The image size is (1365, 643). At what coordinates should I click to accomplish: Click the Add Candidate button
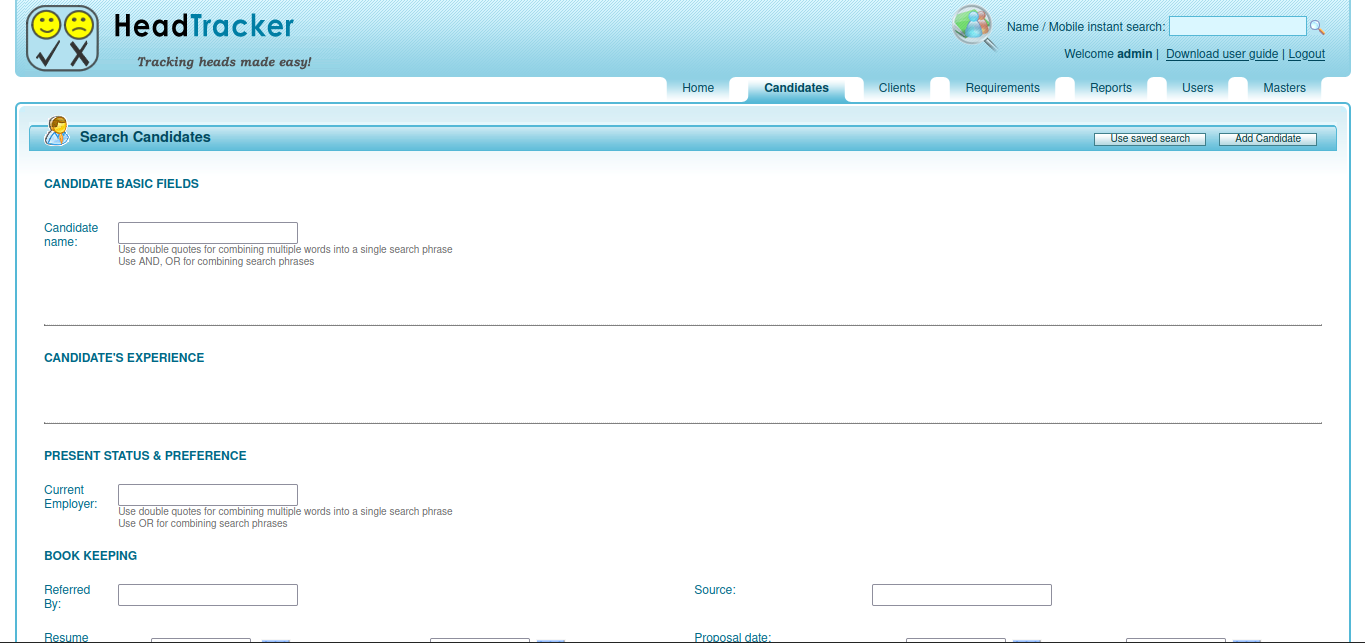1268,139
